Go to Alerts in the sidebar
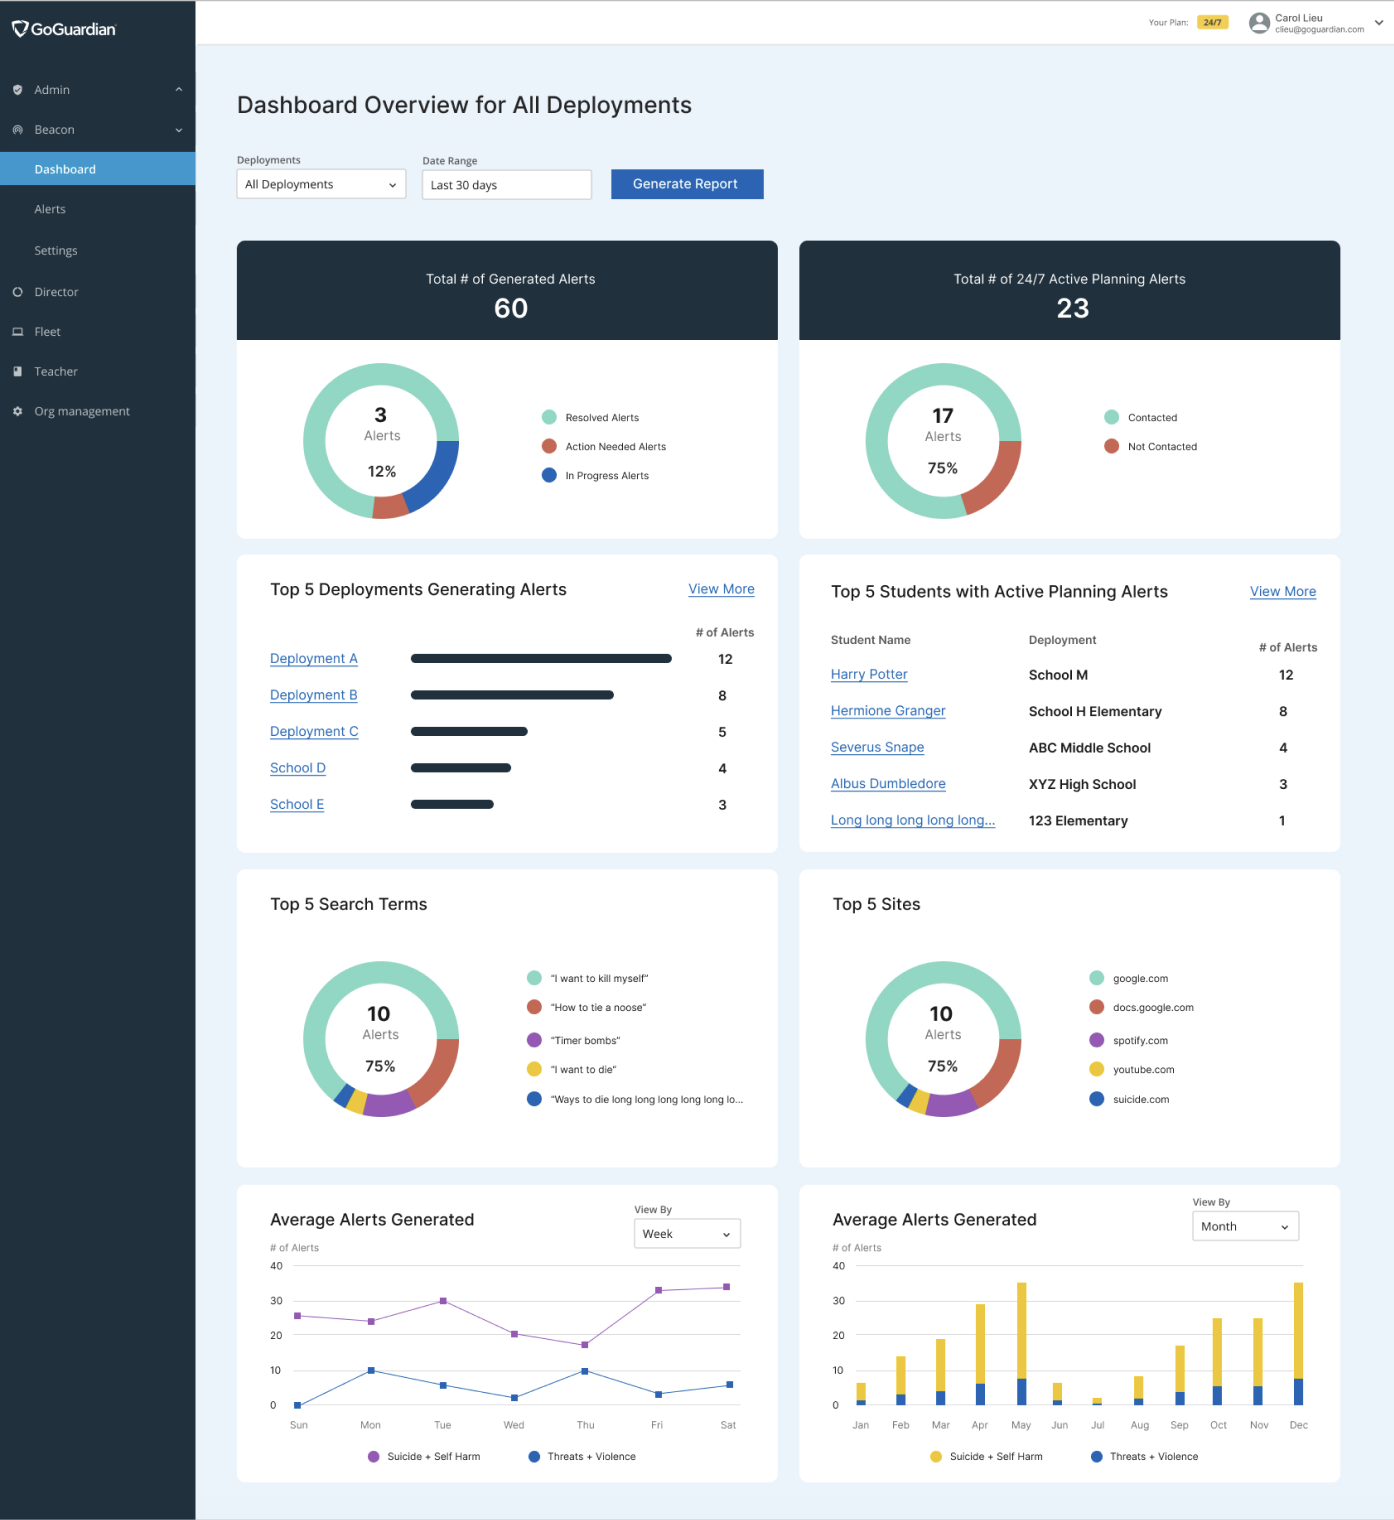This screenshot has width=1394, height=1520. (x=50, y=209)
